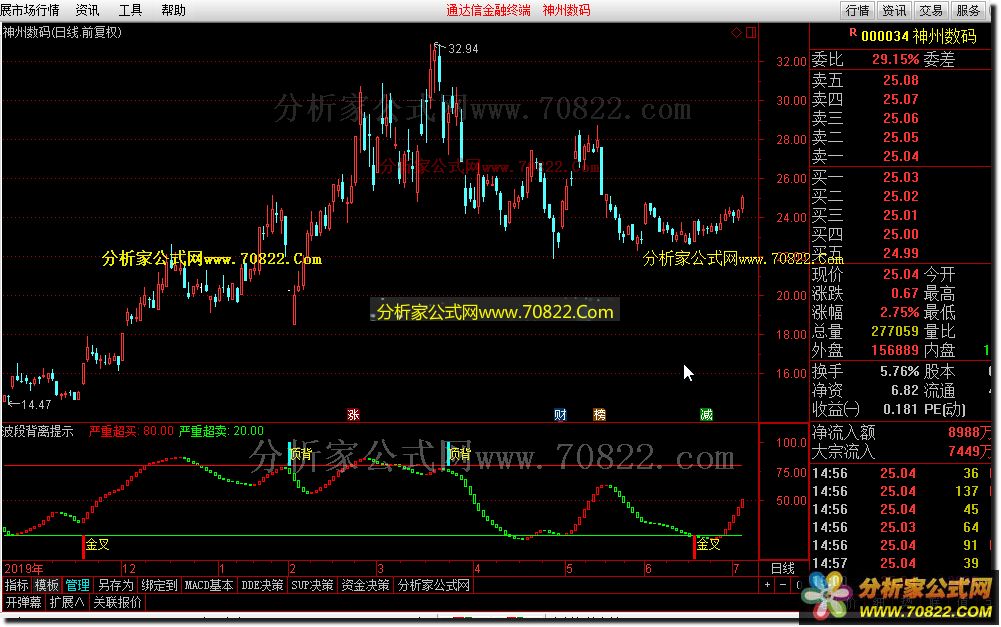
Task: Click the red R margin-trading icon
Action: [x=853, y=32]
